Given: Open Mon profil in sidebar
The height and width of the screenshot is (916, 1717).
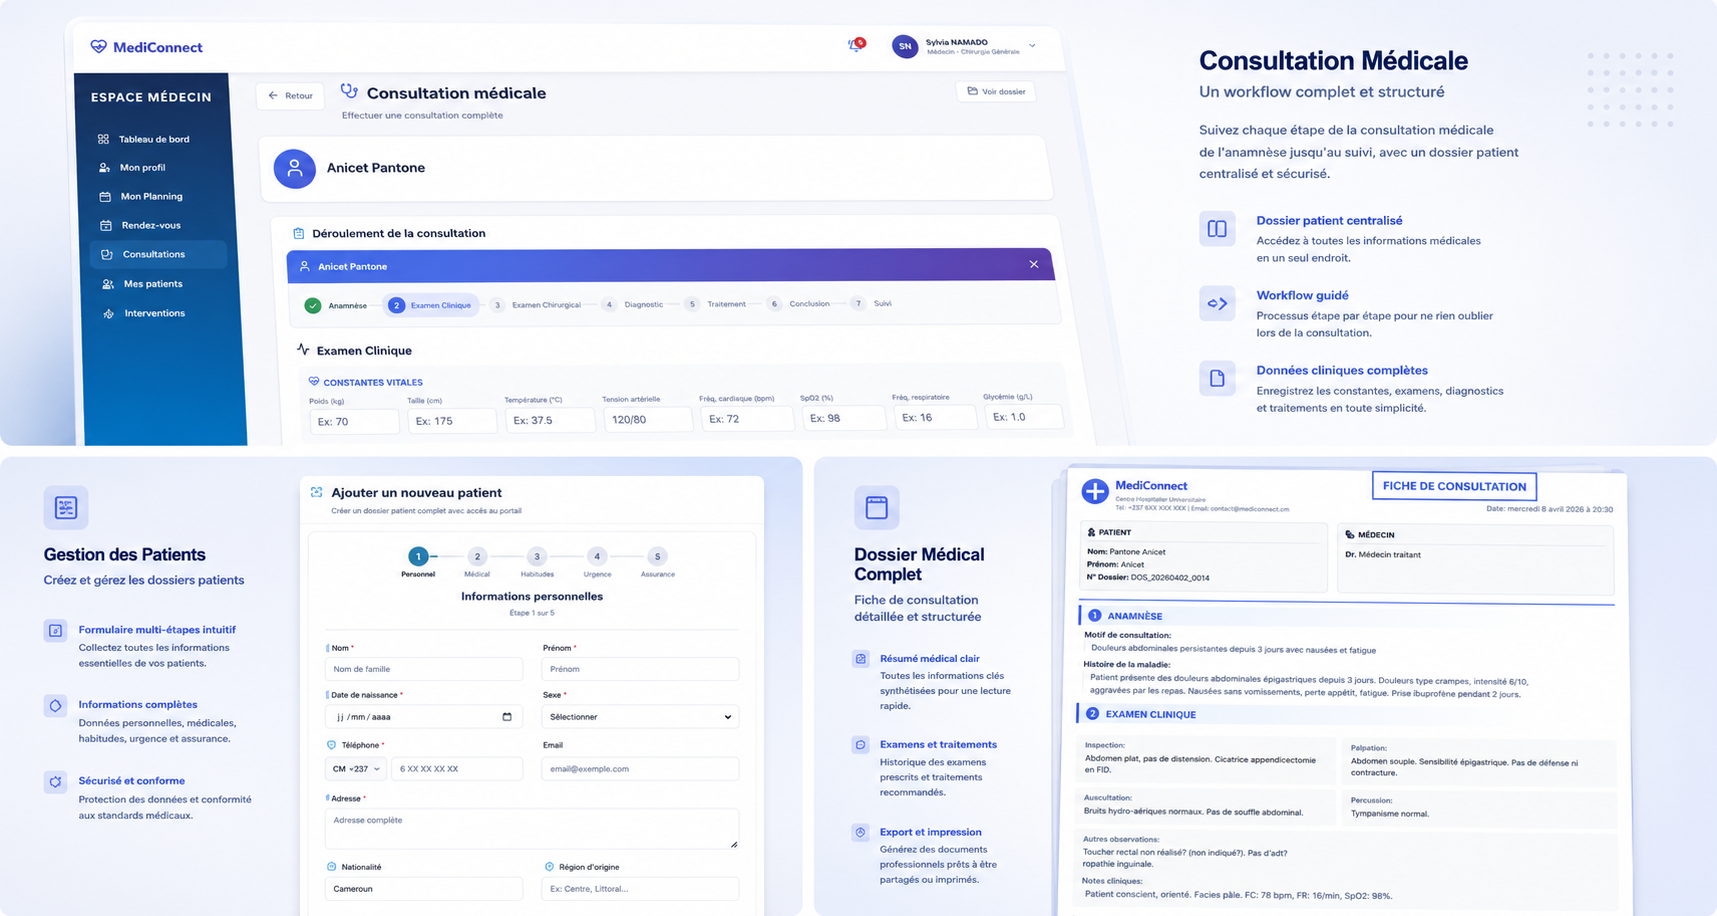Looking at the screenshot, I should click(x=143, y=168).
